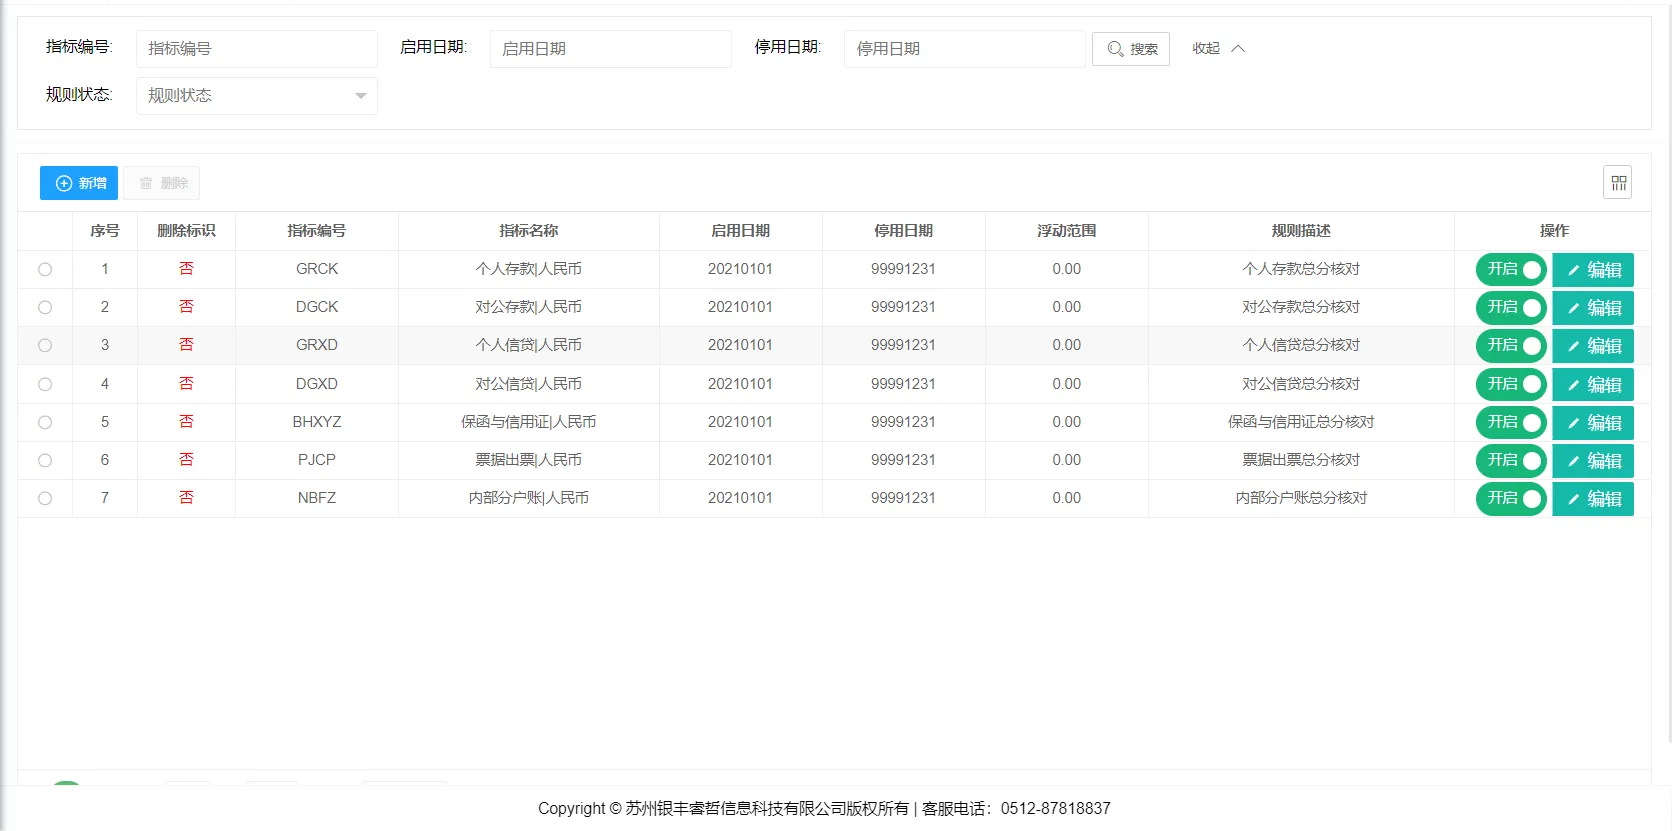Click the search magnifier button

pos(1131,49)
